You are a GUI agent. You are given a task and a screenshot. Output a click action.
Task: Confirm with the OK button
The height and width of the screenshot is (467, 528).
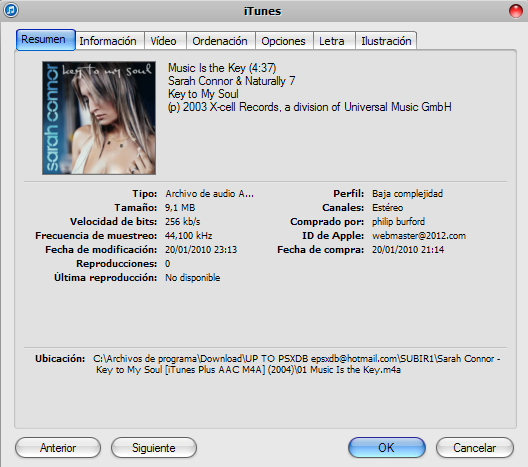tap(387, 448)
